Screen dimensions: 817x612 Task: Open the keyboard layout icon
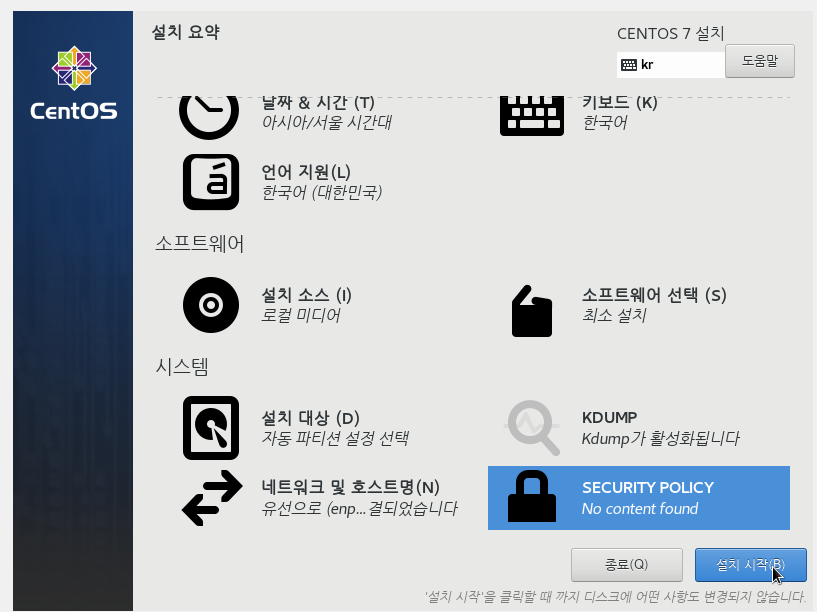pos(531,117)
